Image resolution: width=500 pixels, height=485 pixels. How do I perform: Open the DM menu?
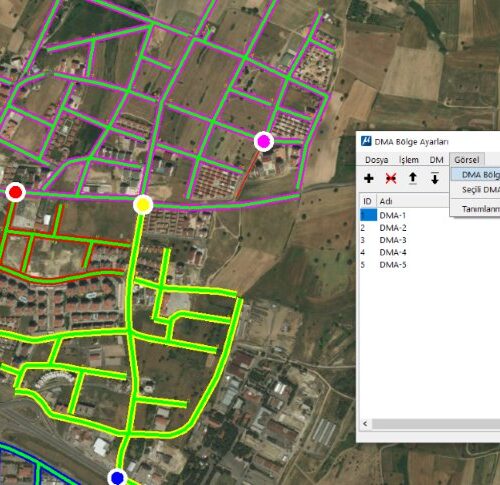tap(437, 160)
